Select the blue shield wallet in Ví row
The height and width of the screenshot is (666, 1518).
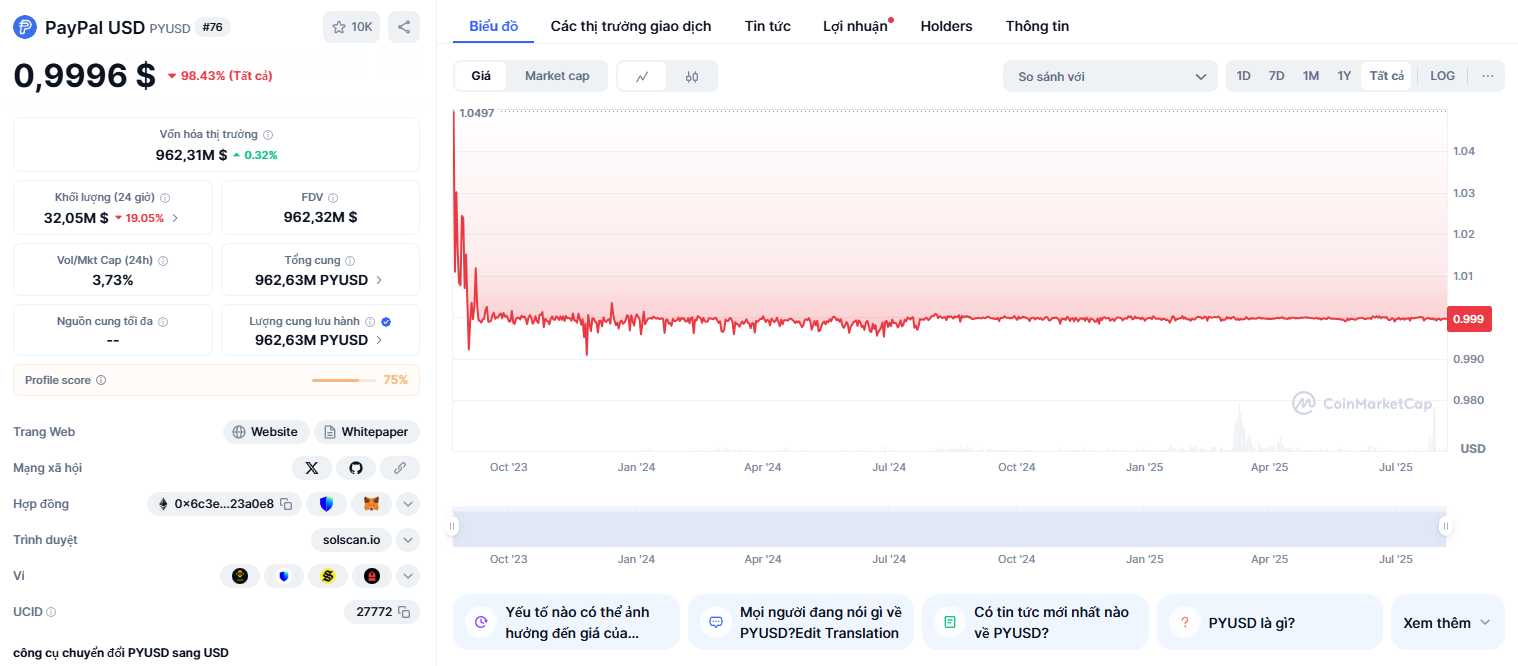[284, 576]
